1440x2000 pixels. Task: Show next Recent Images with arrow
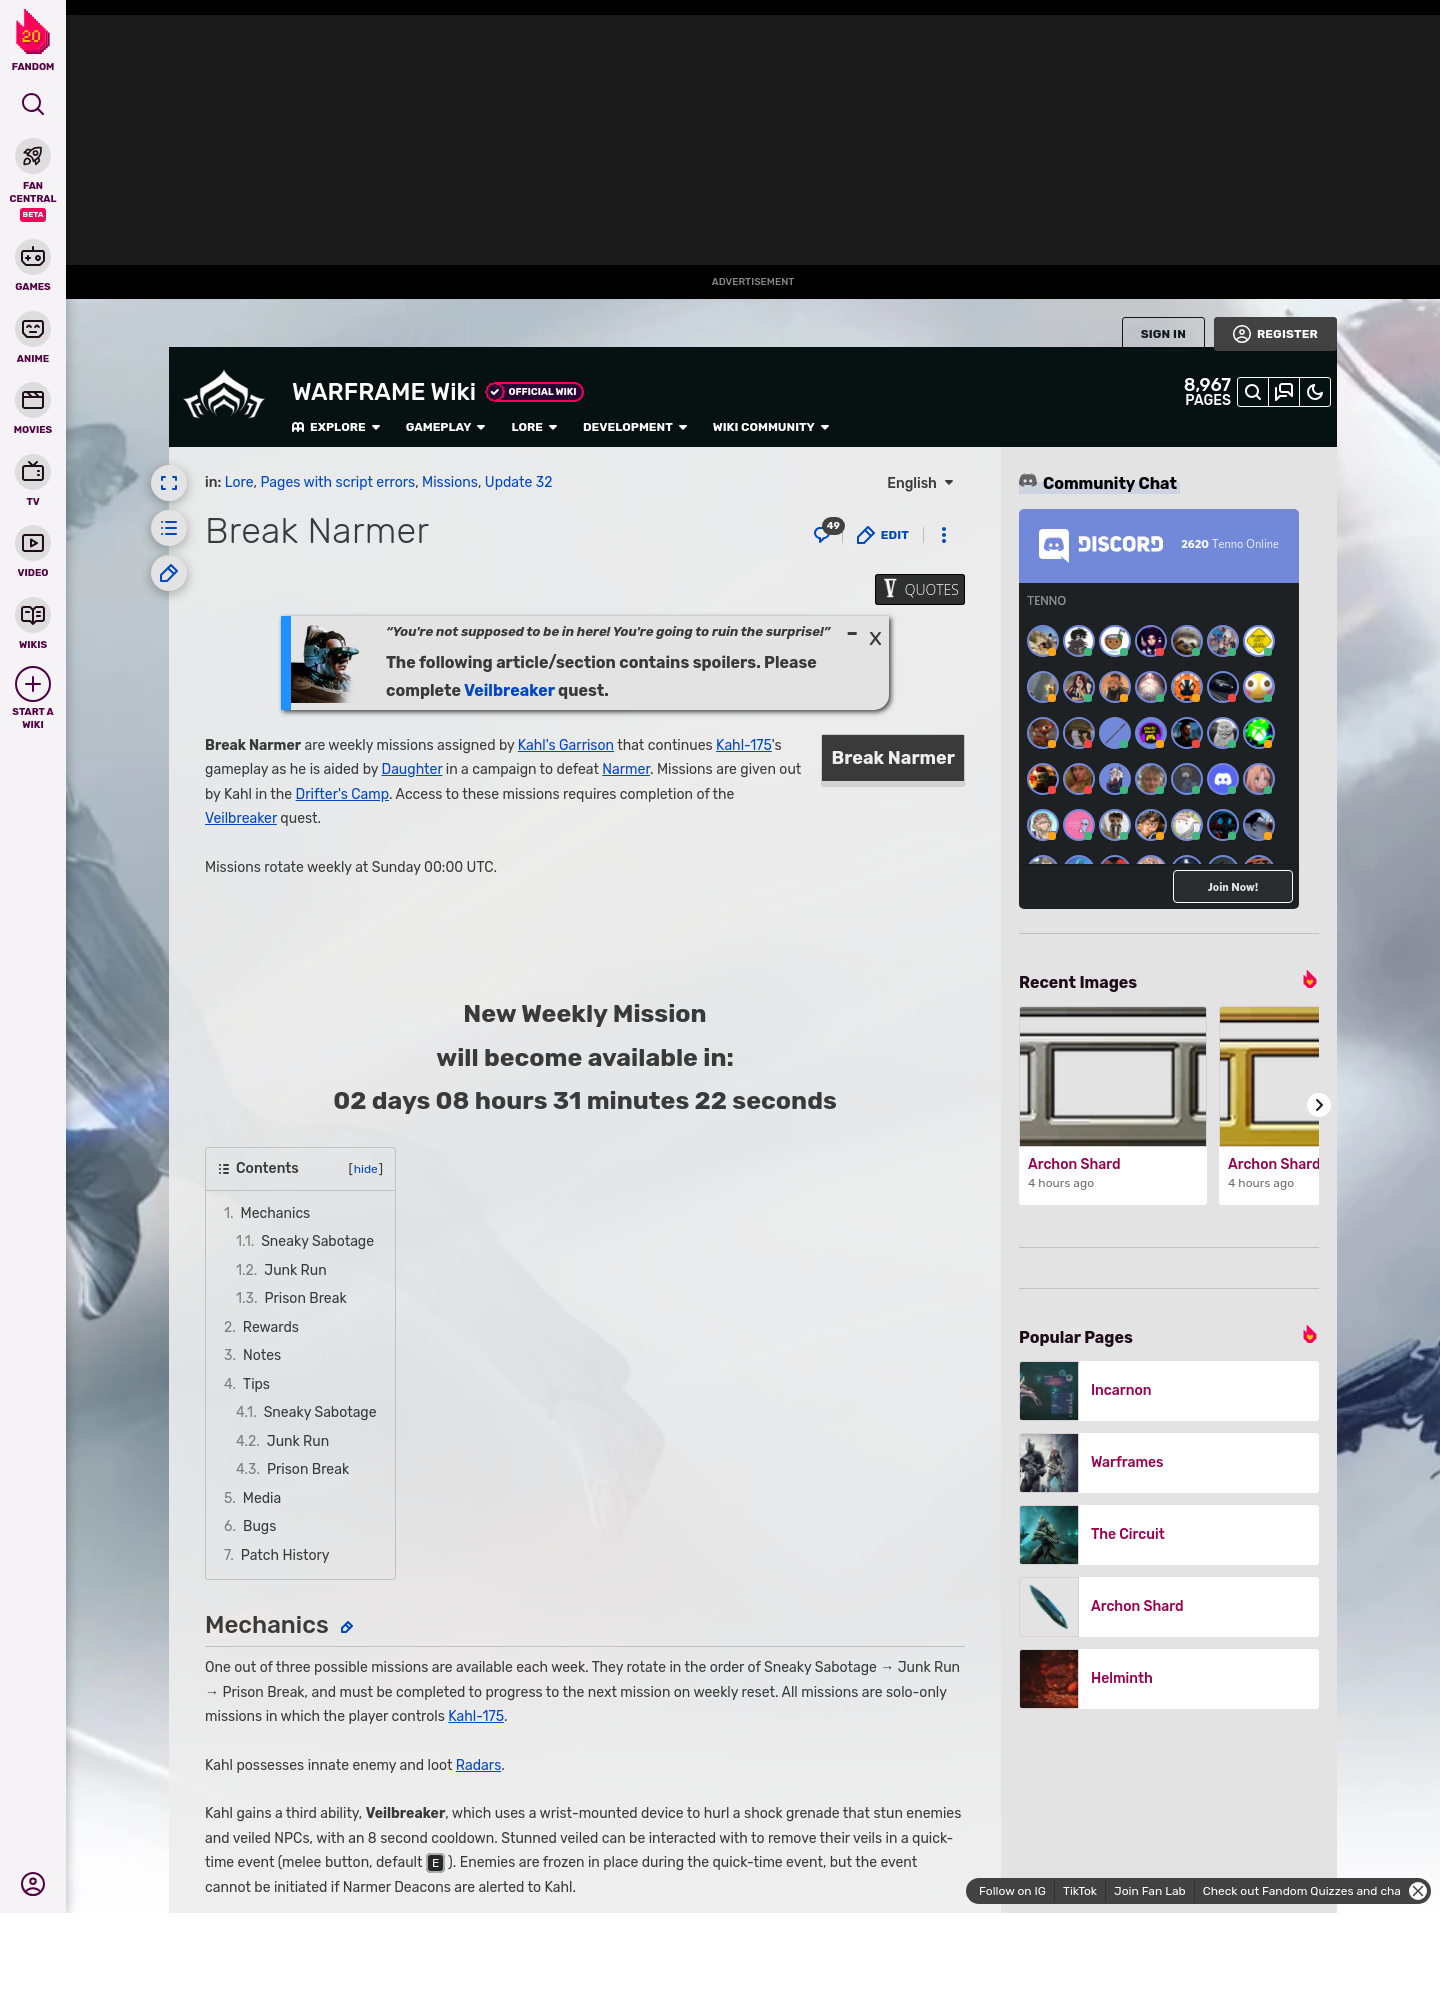click(1319, 1105)
